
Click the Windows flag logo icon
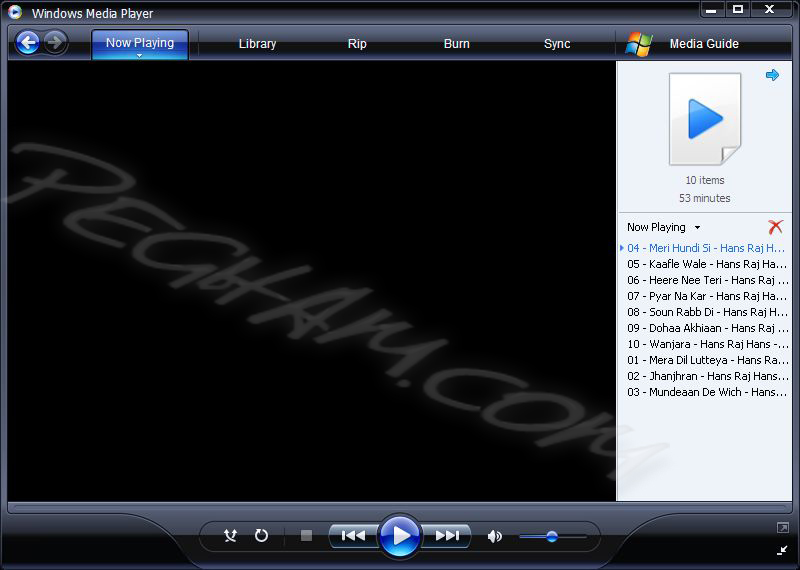coord(639,44)
